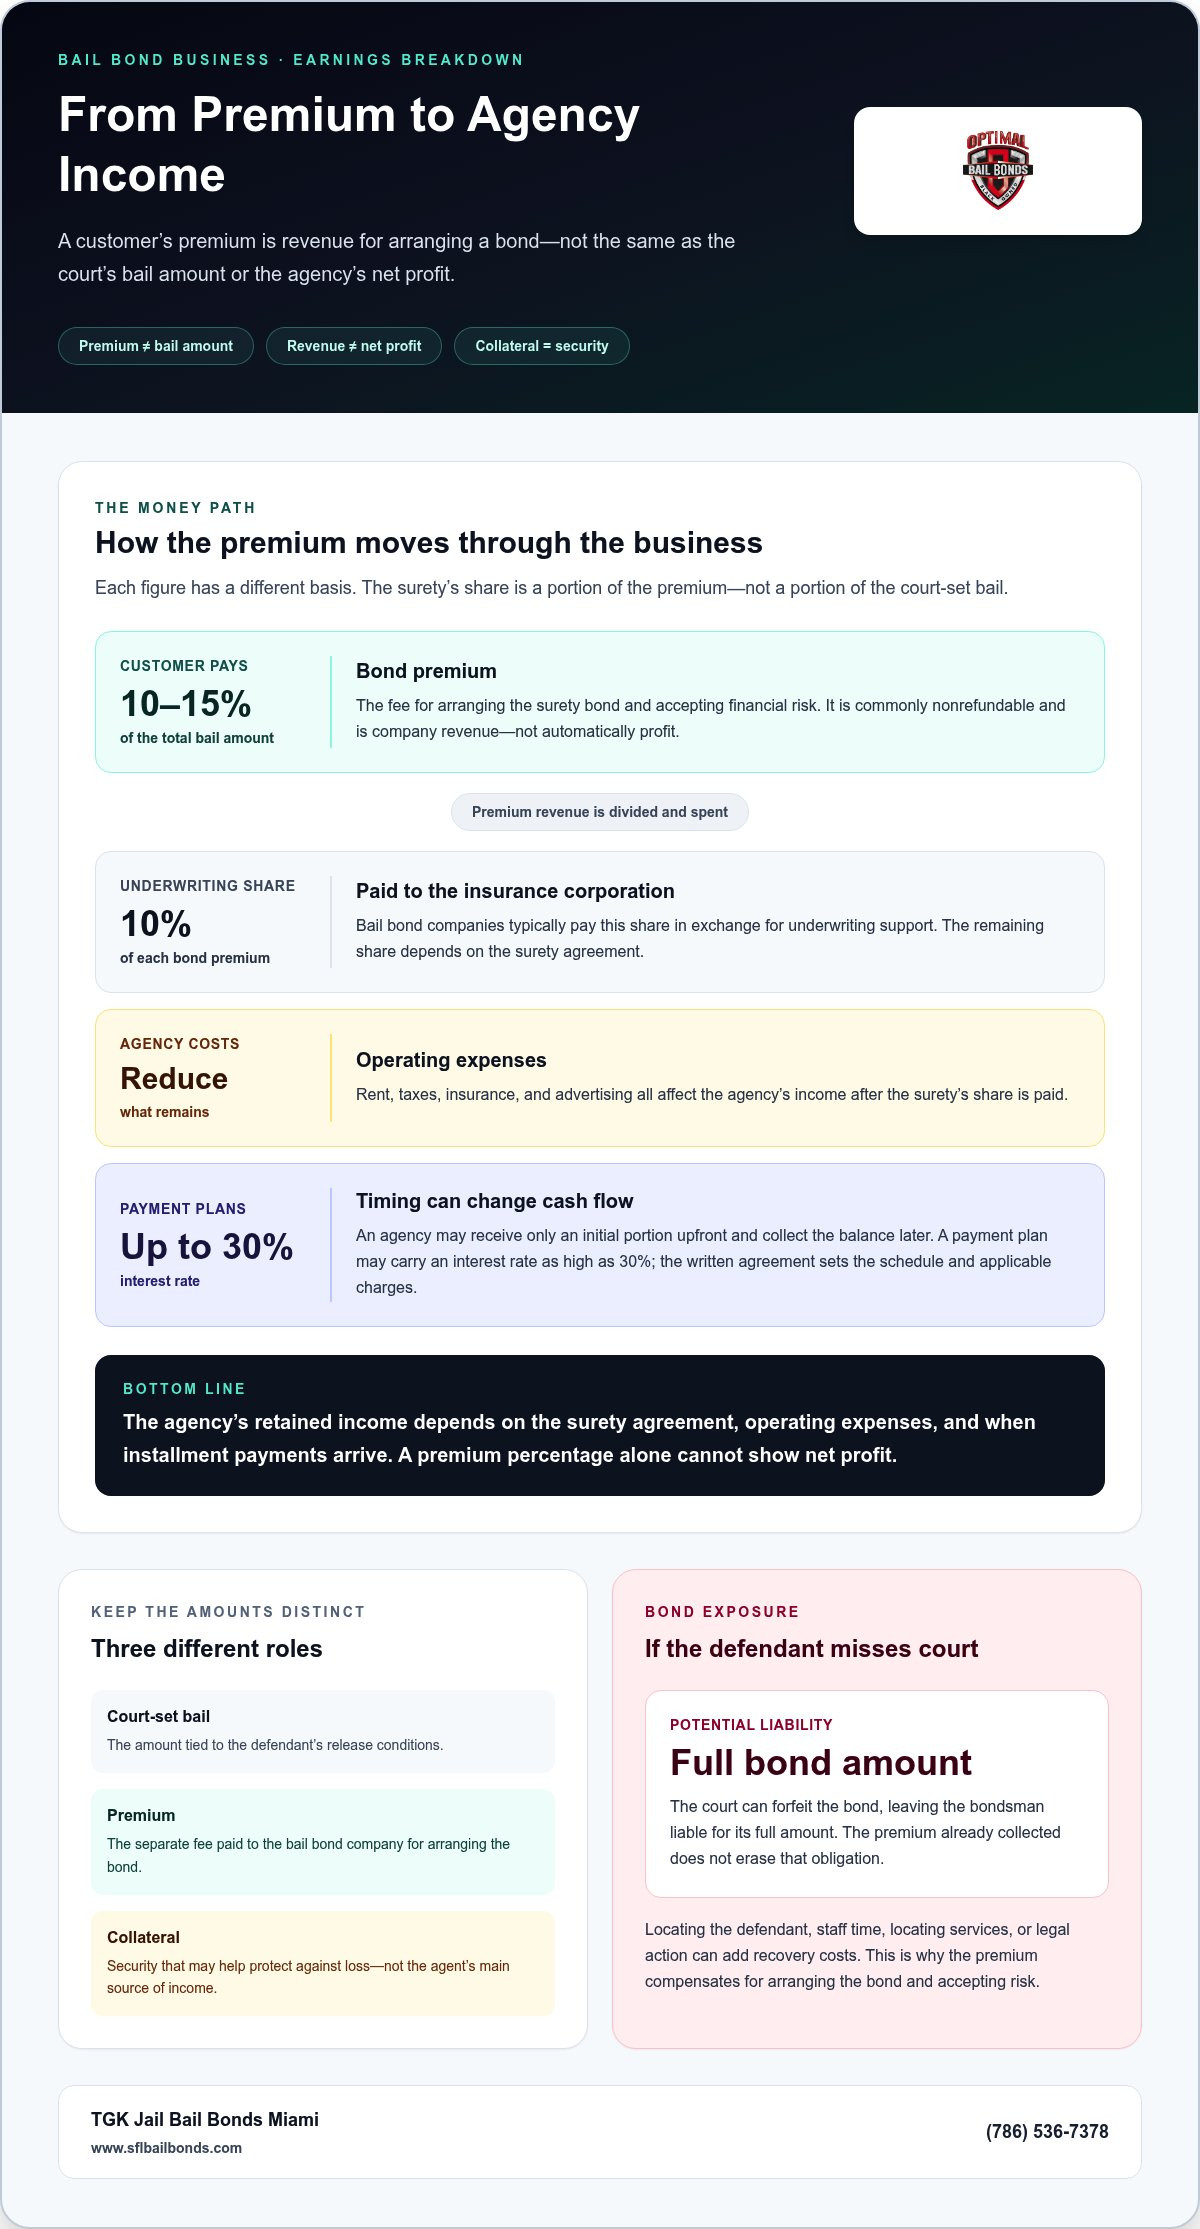1200x2229 pixels.
Task: Click 'TGK Jail Bail Bonds Miami' footer name
Action: pyautogui.click(x=205, y=2119)
